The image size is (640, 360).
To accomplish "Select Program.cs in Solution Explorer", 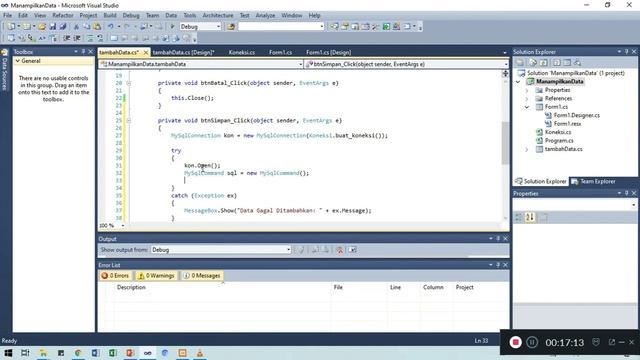I will click(559, 141).
